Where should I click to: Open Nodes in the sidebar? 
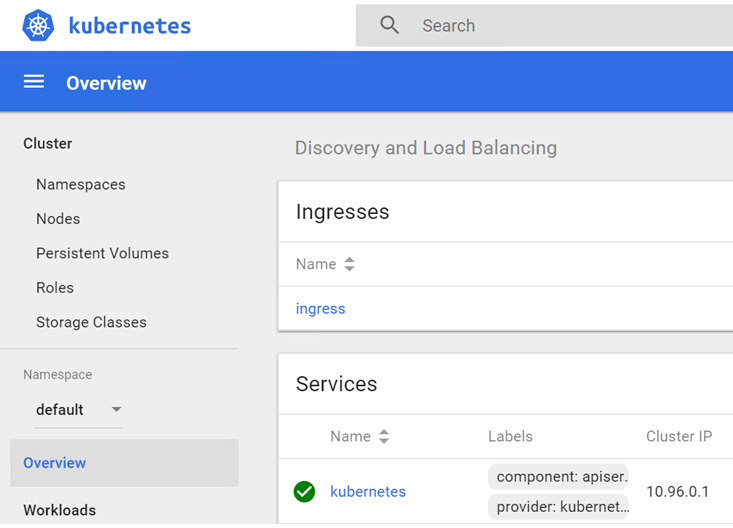(58, 219)
